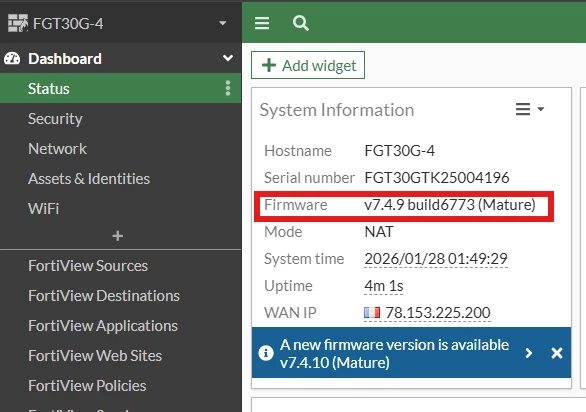Image resolution: width=586 pixels, height=412 pixels.
Task: Click firmware value v7.4.9 build6773 (Mature)
Action: (x=450, y=205)
